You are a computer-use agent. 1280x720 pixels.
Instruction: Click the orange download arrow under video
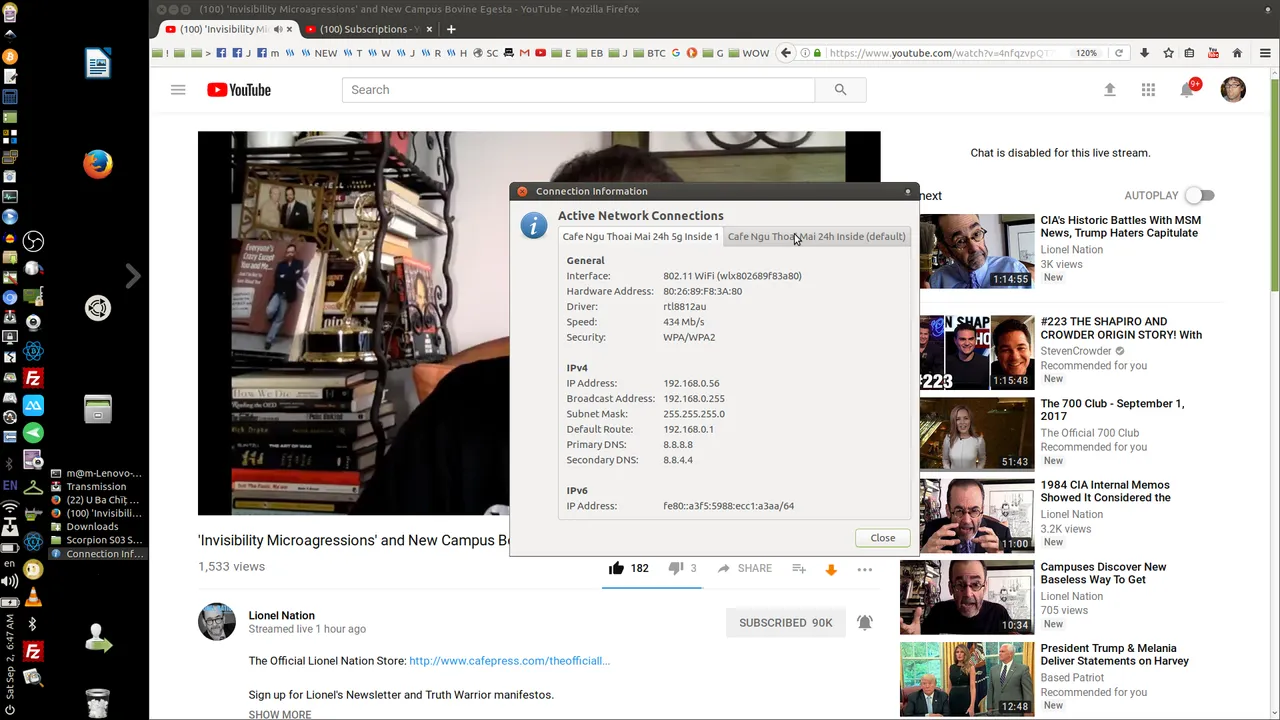(830, 569)
